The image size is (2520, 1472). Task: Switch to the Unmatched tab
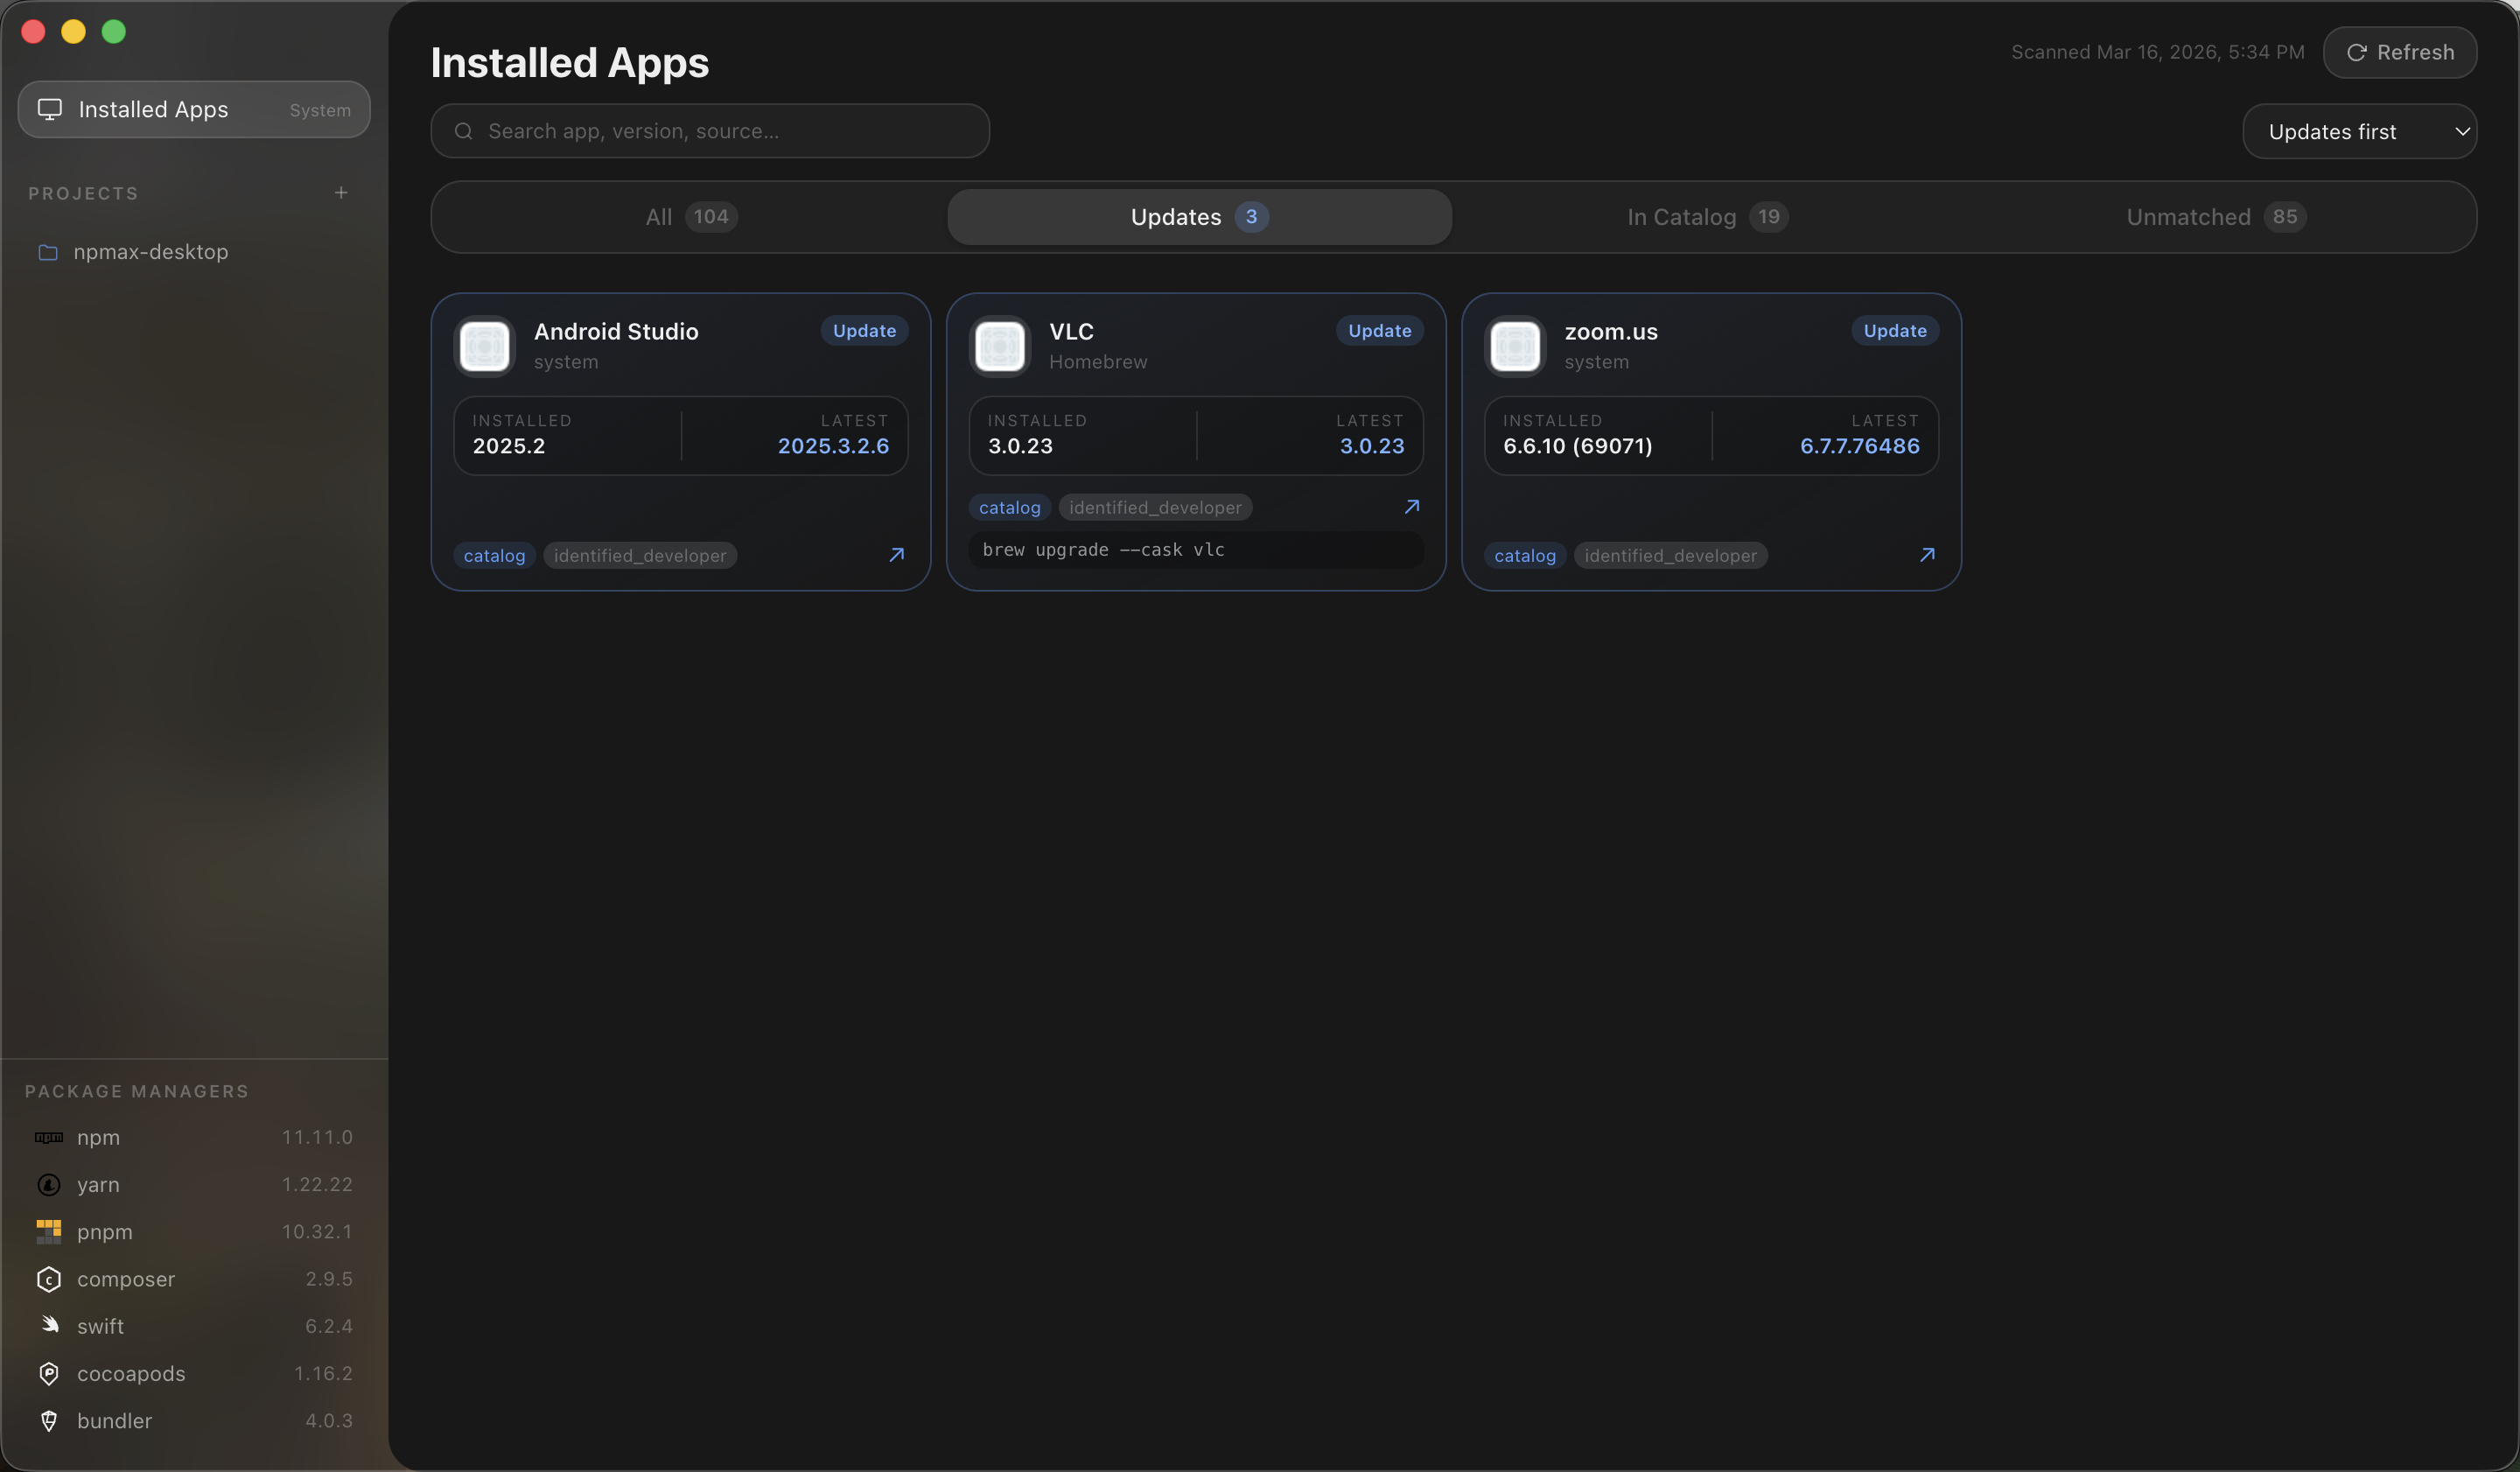[x=2213, y=217]
